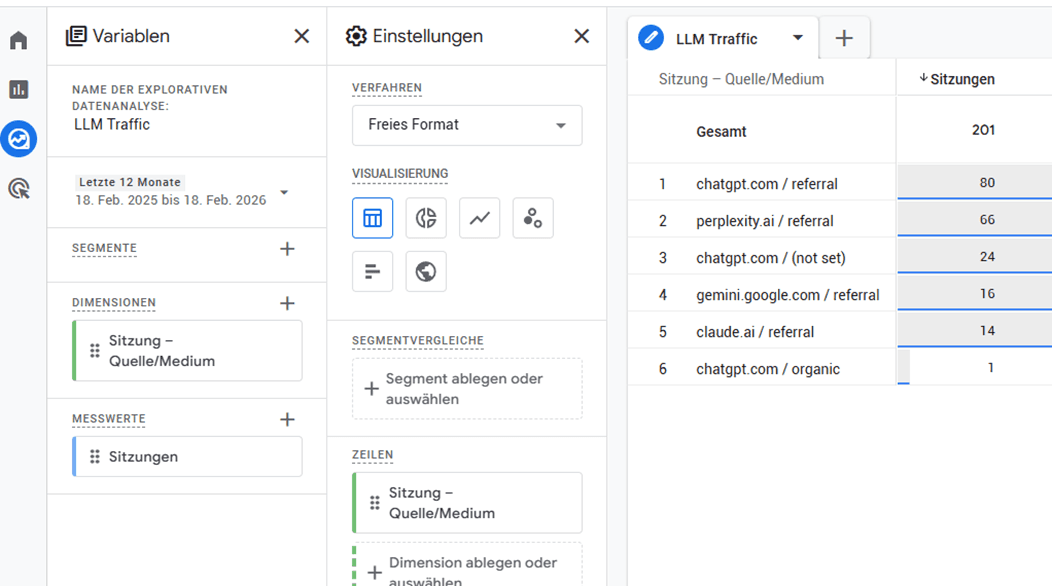Select the donut chart visualization

coord(426,217)
